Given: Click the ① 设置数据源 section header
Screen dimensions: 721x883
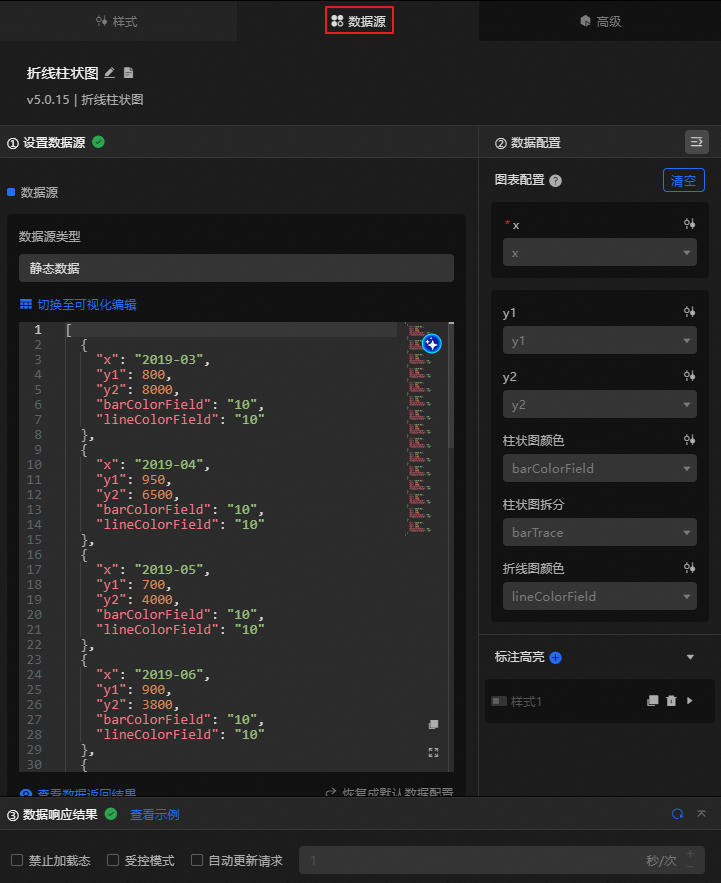Looking at the screenshot, I should [x=46, y=143].
